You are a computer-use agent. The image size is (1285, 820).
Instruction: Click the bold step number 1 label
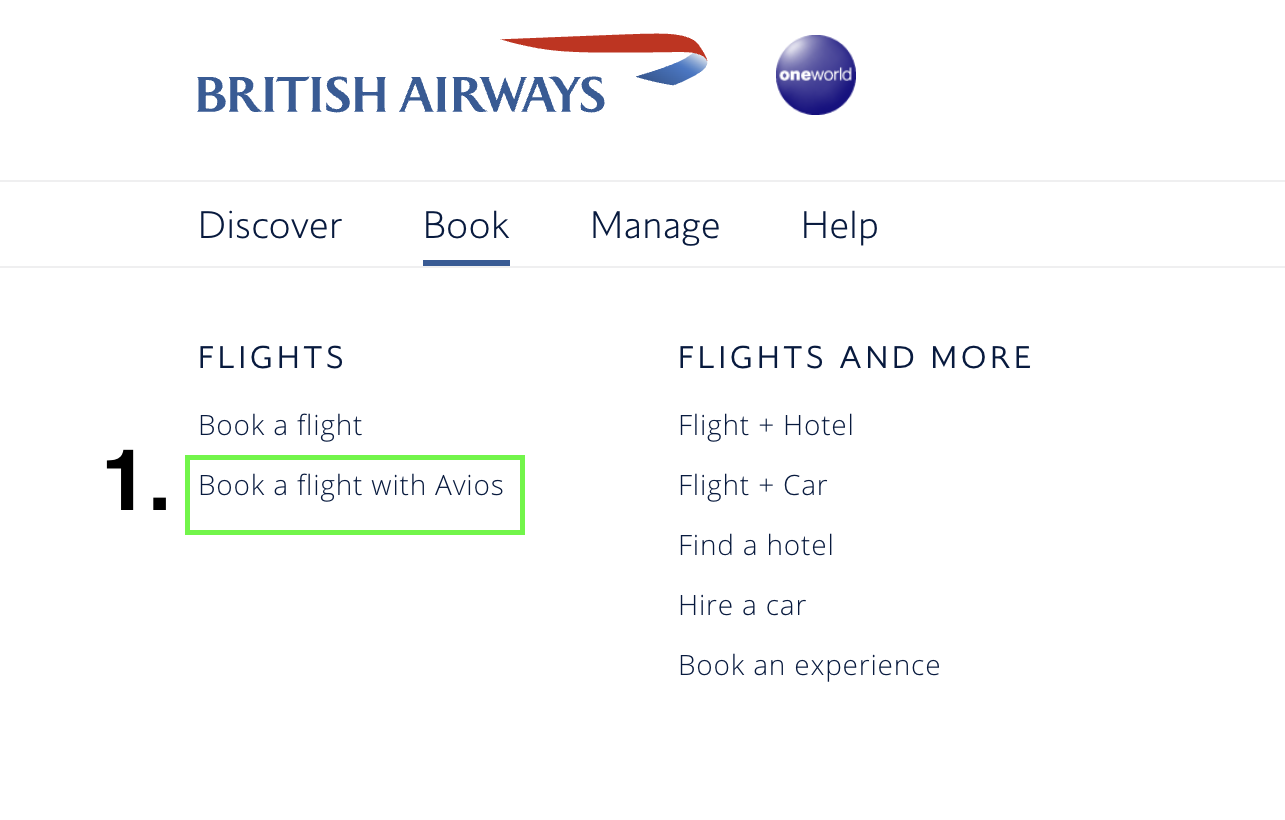point(135,484)
